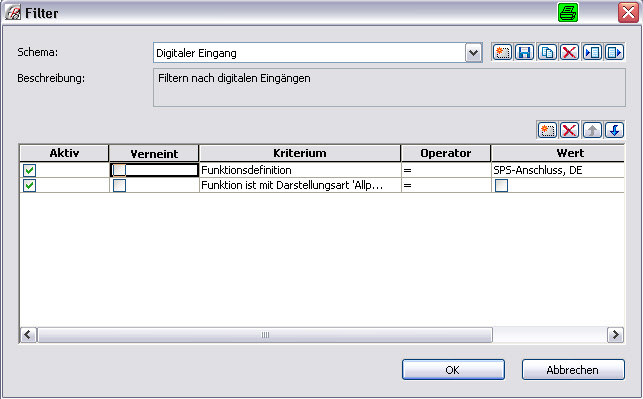The height and width of the screenshot is (399, 643).
Task: Click the green printer icon in title bar
Action: (568, 12)
